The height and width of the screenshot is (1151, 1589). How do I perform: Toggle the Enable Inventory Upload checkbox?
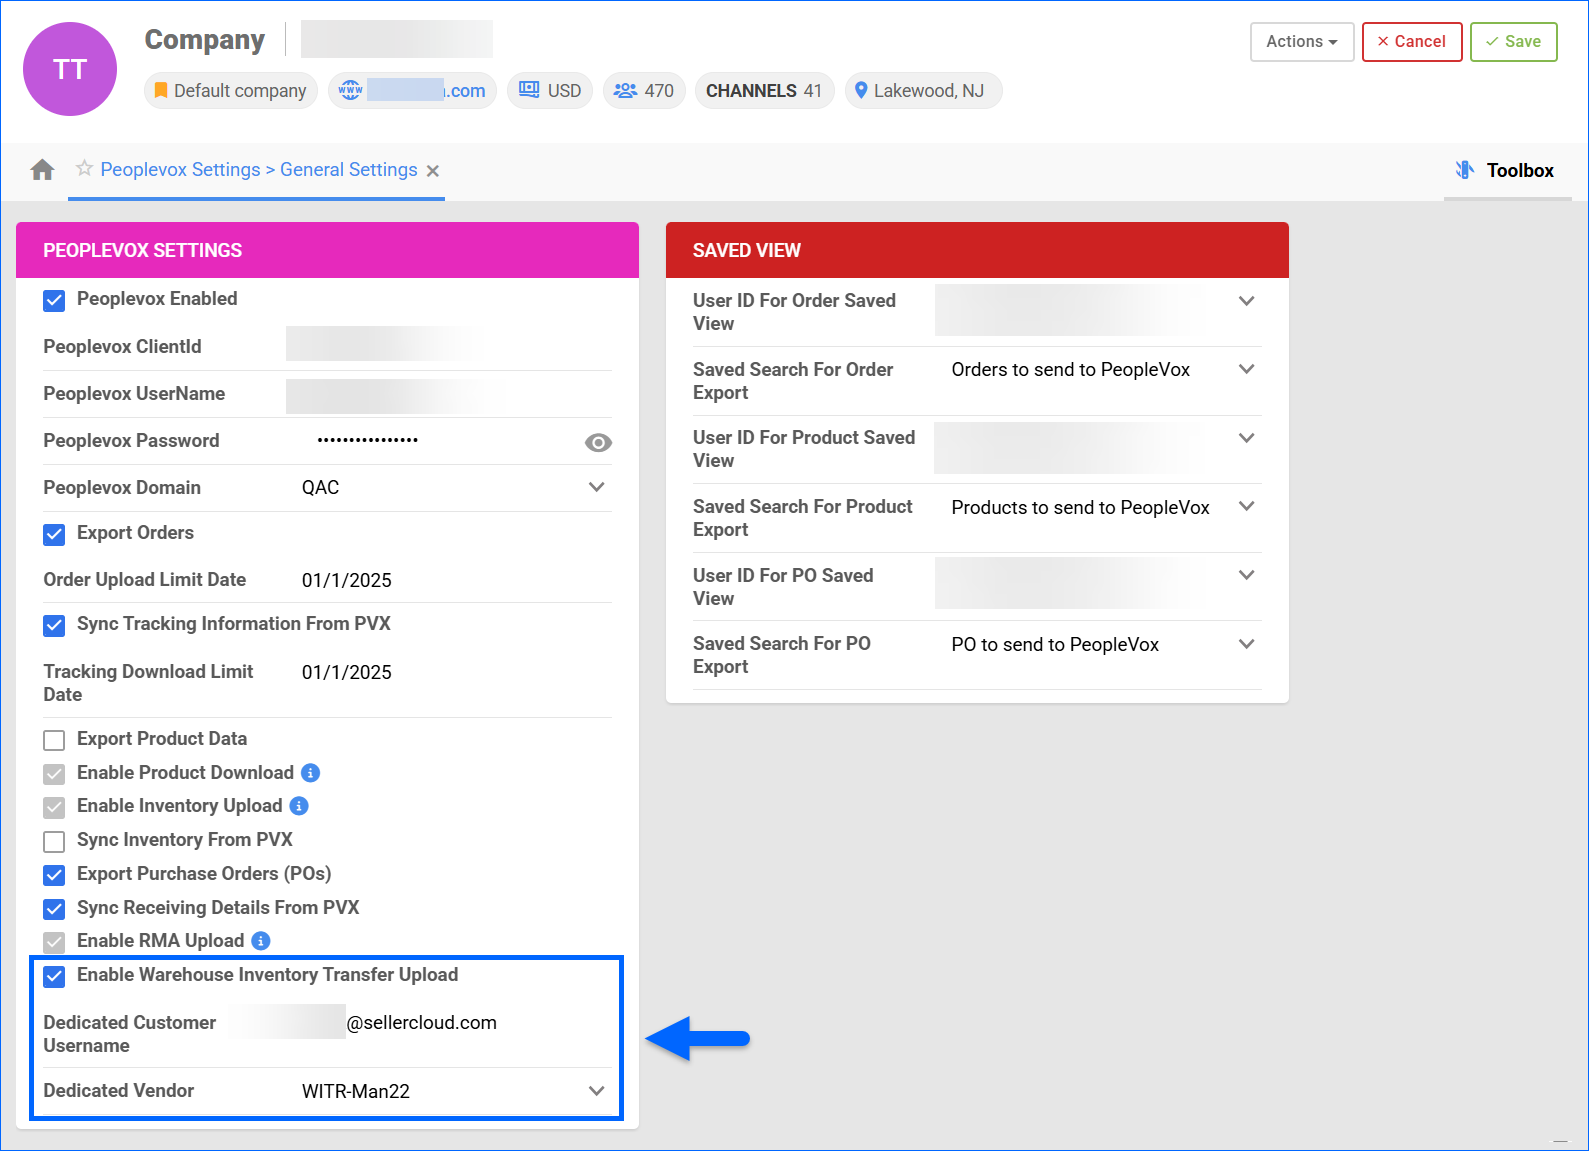coord(54,807)
